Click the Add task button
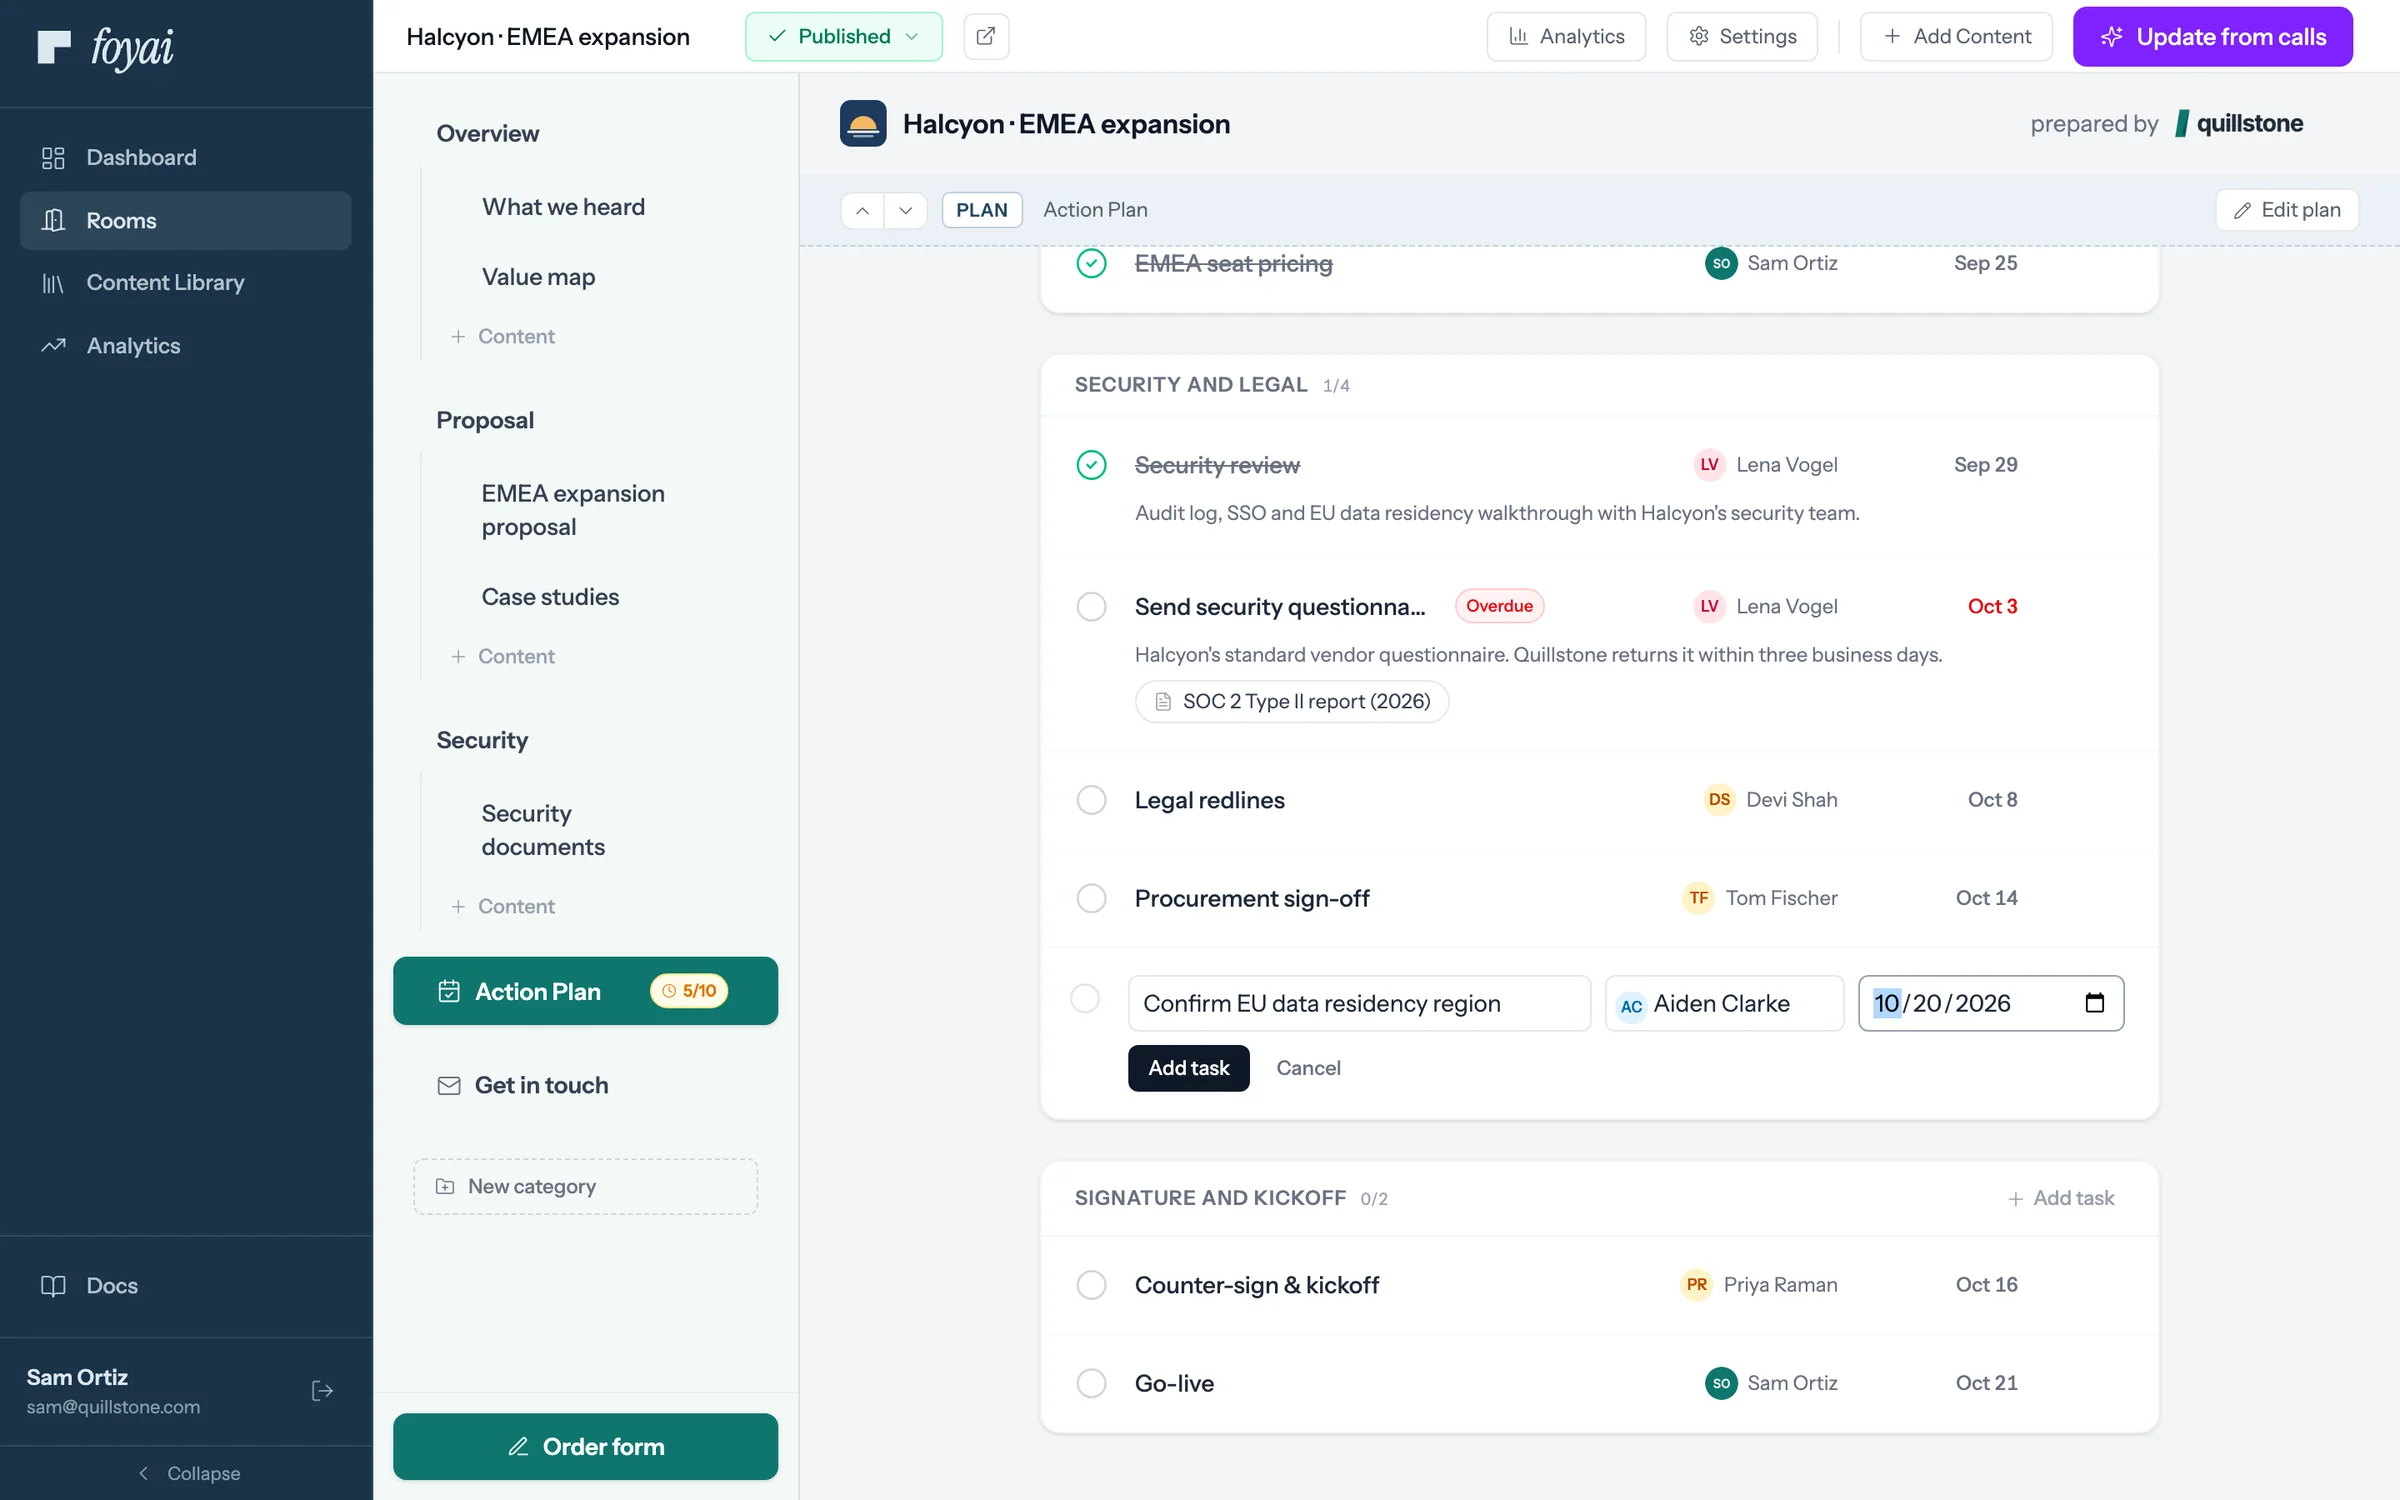Screen dimensions: 2400x1500 [1189, 1068]
